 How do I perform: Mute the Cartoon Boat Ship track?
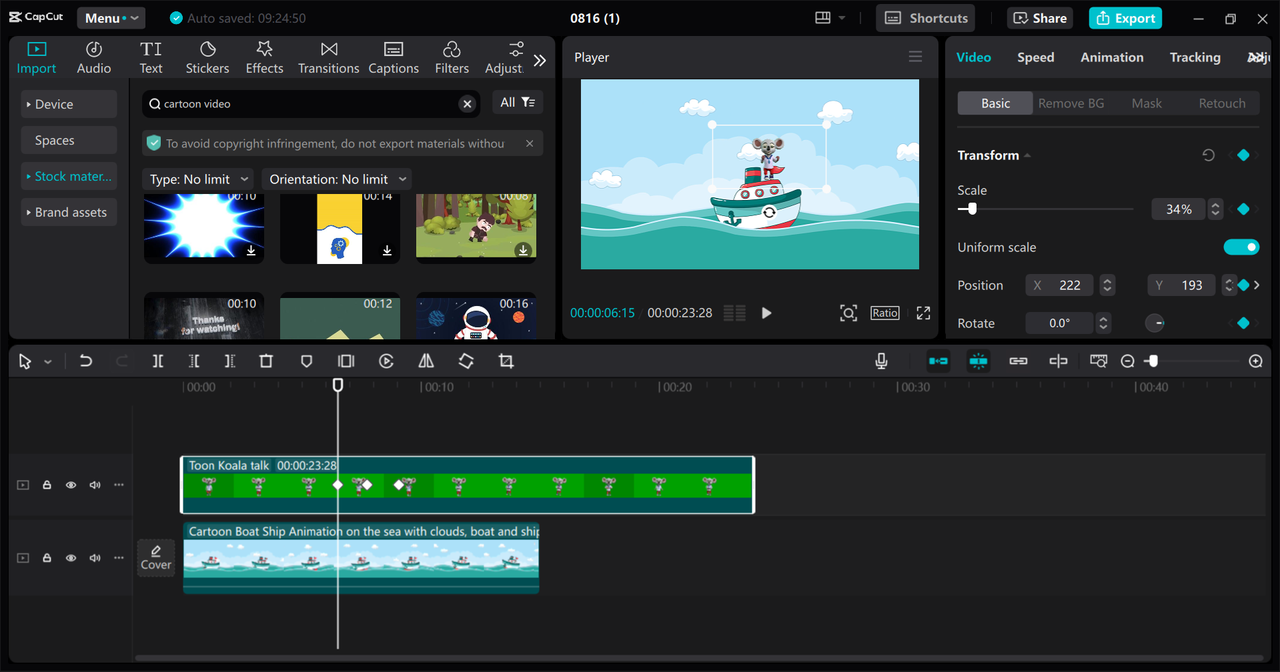[95, 558]
